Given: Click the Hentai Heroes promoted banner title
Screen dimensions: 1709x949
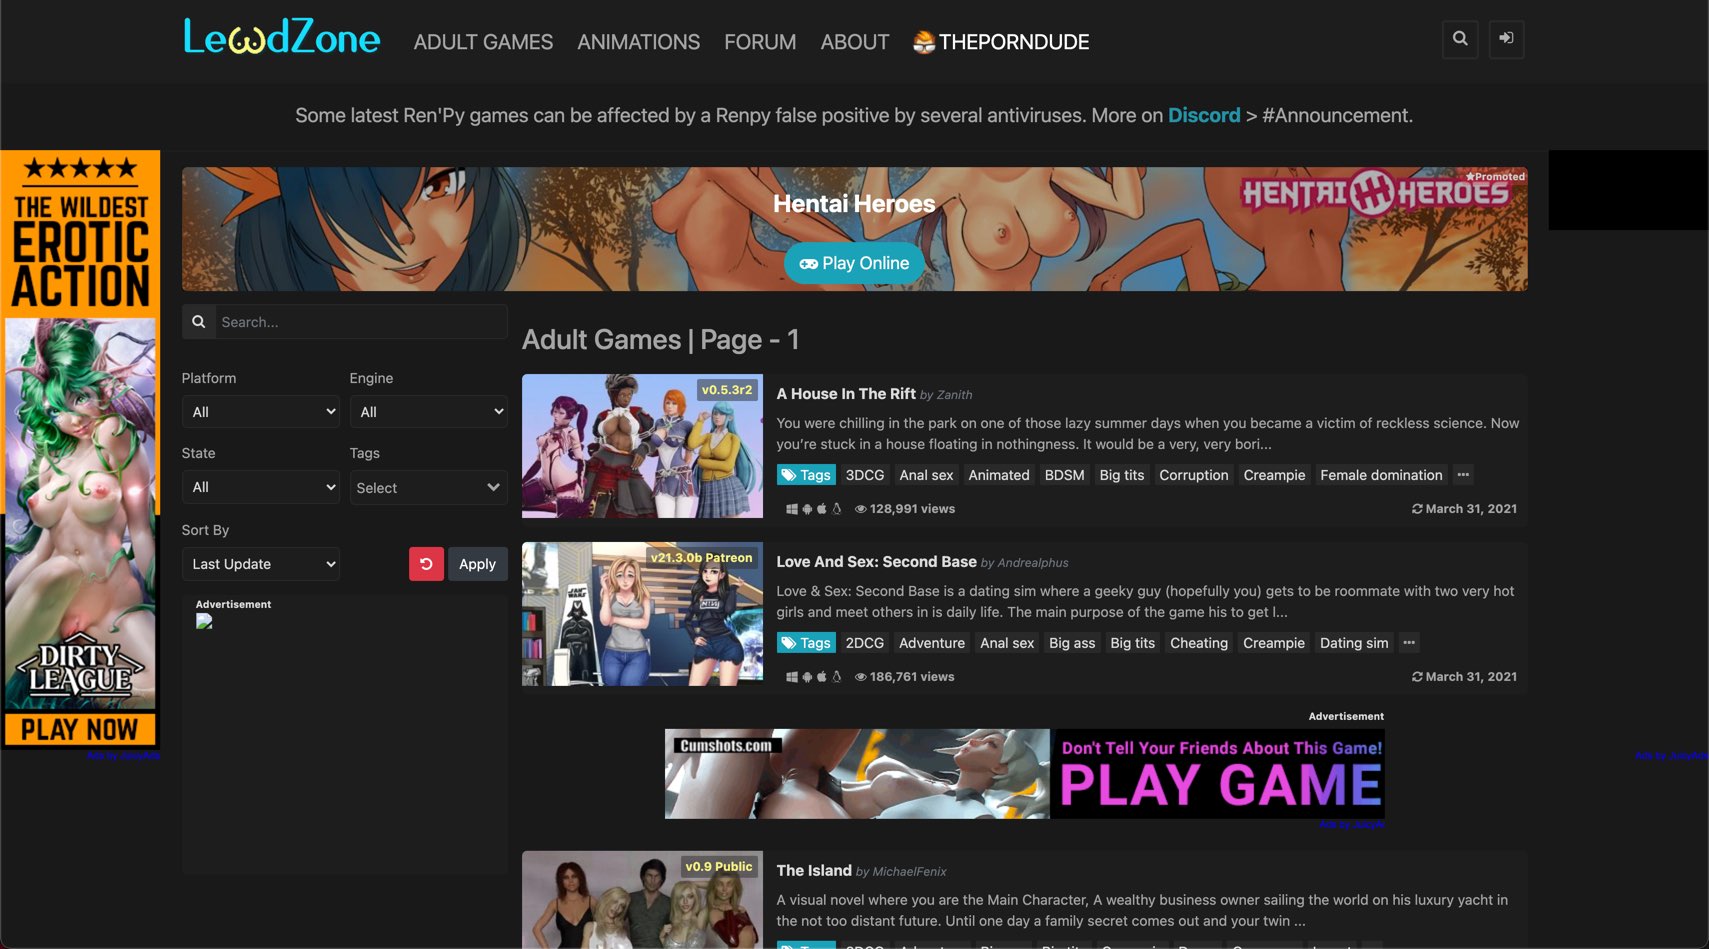Looking at the screenshot, I should [854, 204].
